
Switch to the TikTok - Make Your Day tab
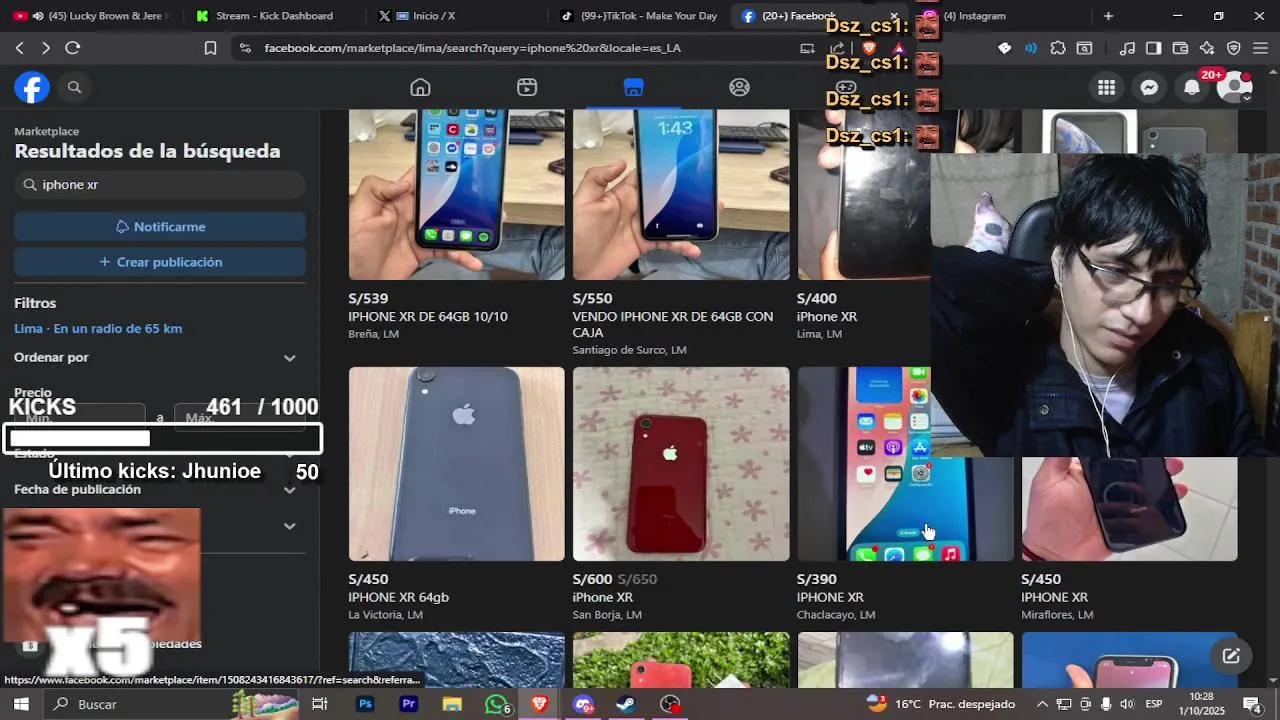click(x=638, y=16)
